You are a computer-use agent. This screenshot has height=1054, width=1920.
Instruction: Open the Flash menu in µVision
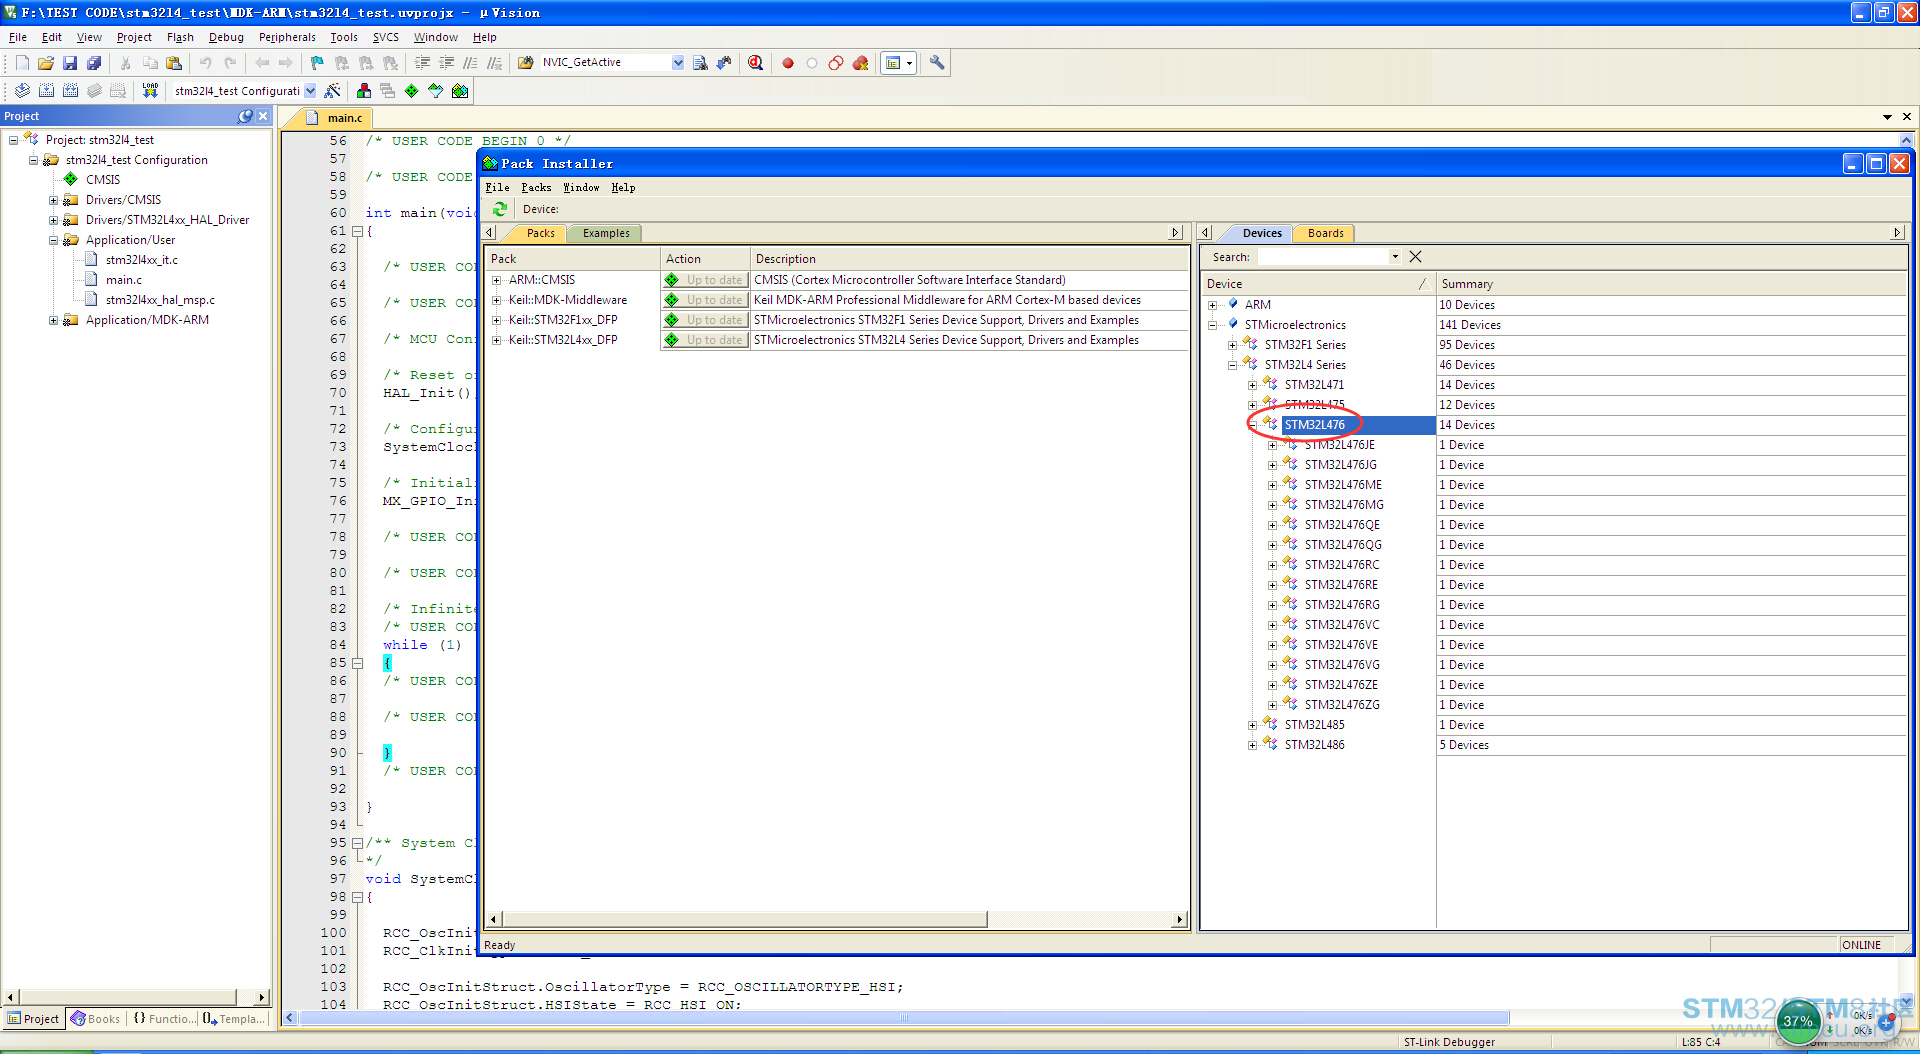coord(180,37)
